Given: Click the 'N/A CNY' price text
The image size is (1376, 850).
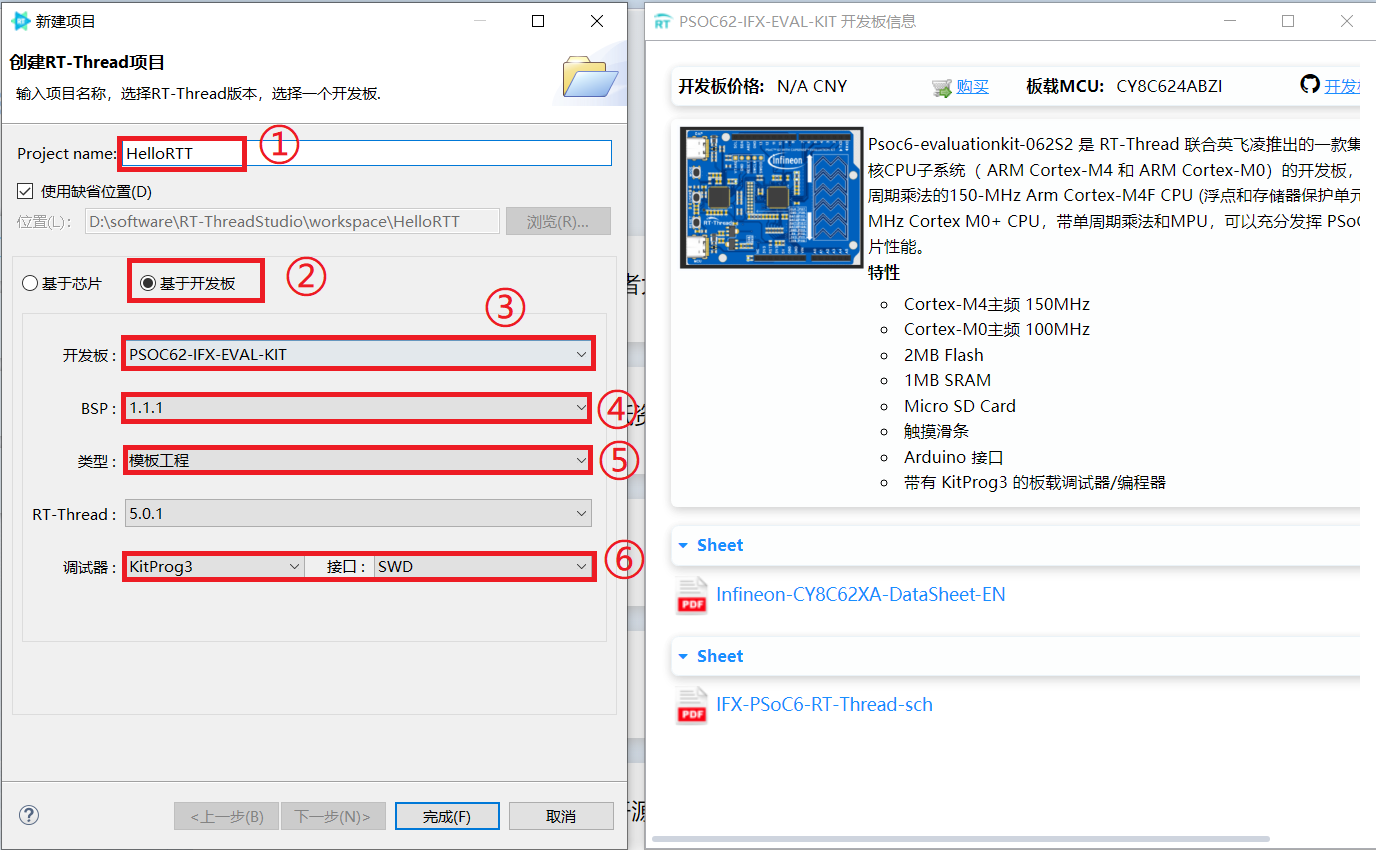Looking at the screenshot, I should (x=812, y=86).
